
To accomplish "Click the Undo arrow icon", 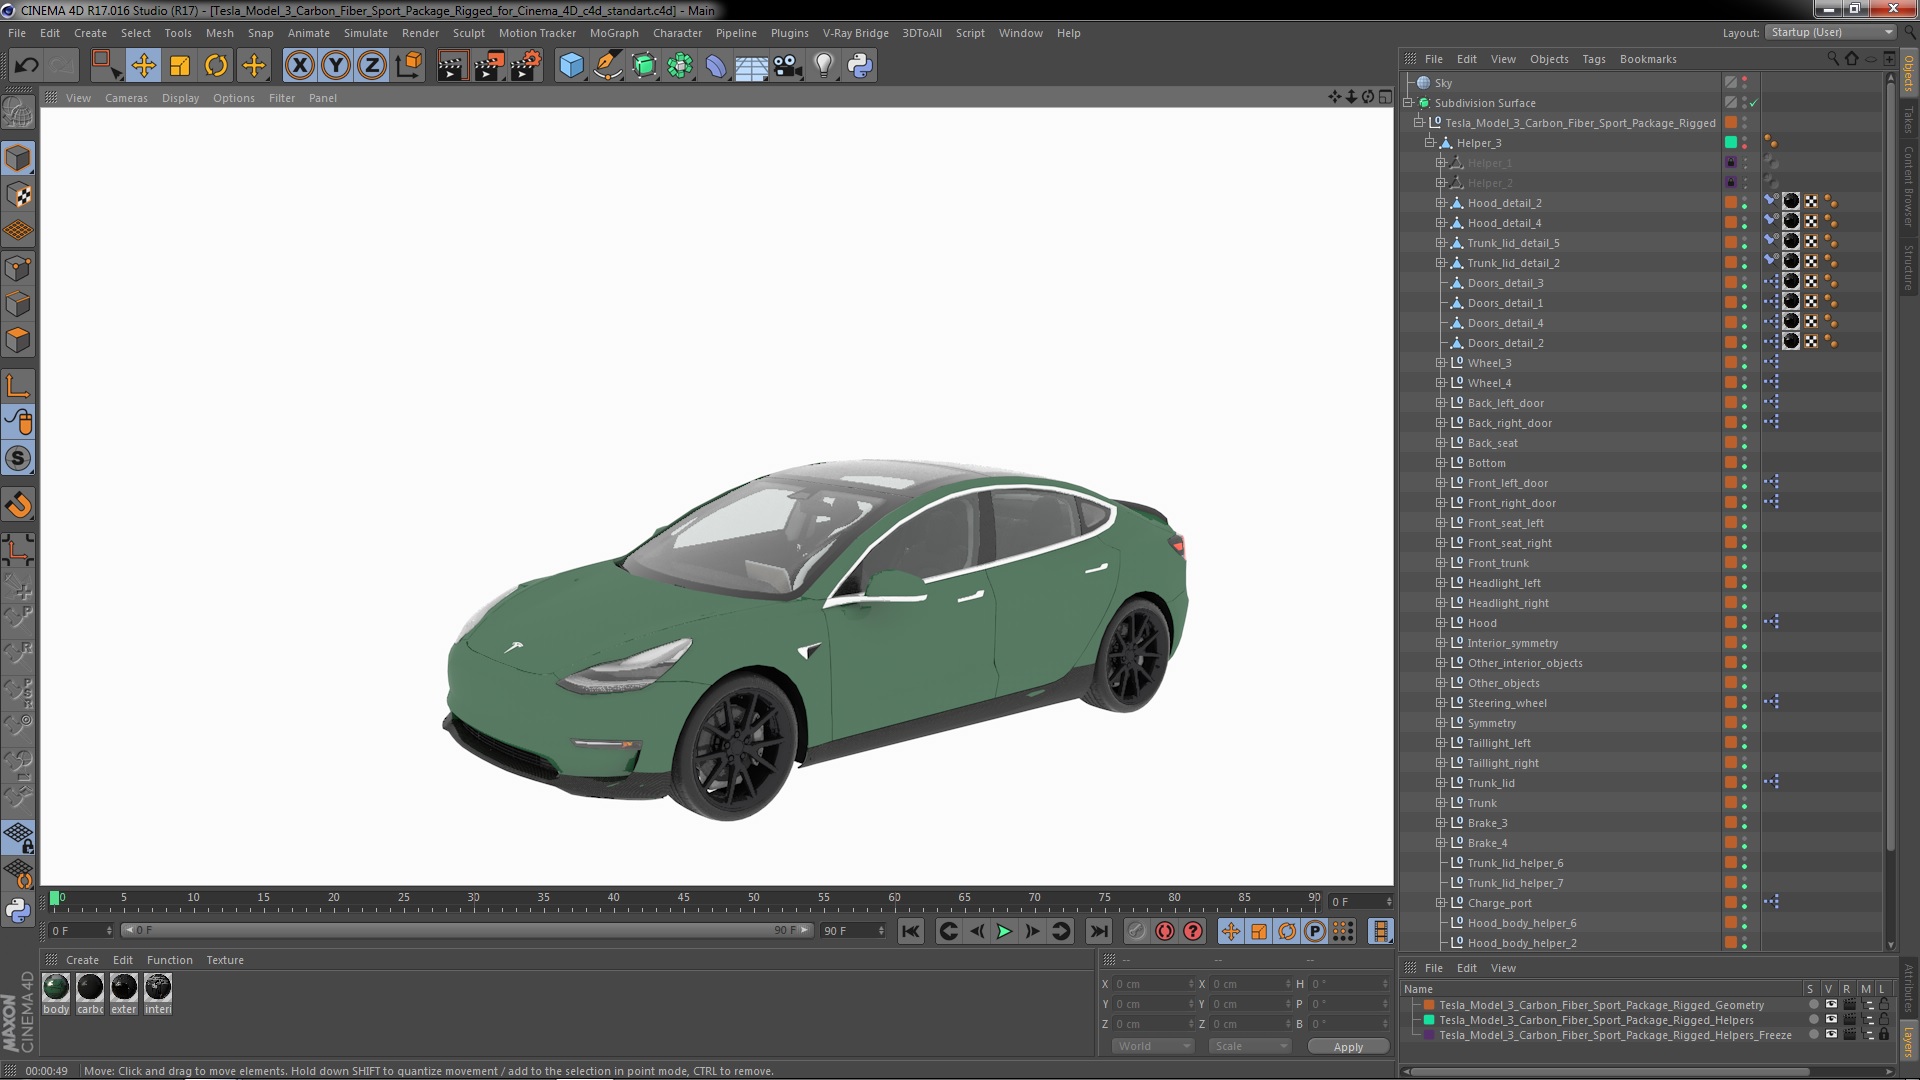I will point(26,66).
